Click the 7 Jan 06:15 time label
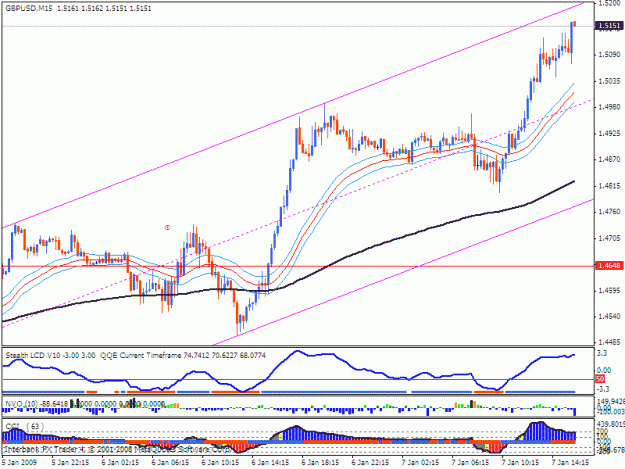The width and height of the screenshot is (625, 469). pos(470,463)
